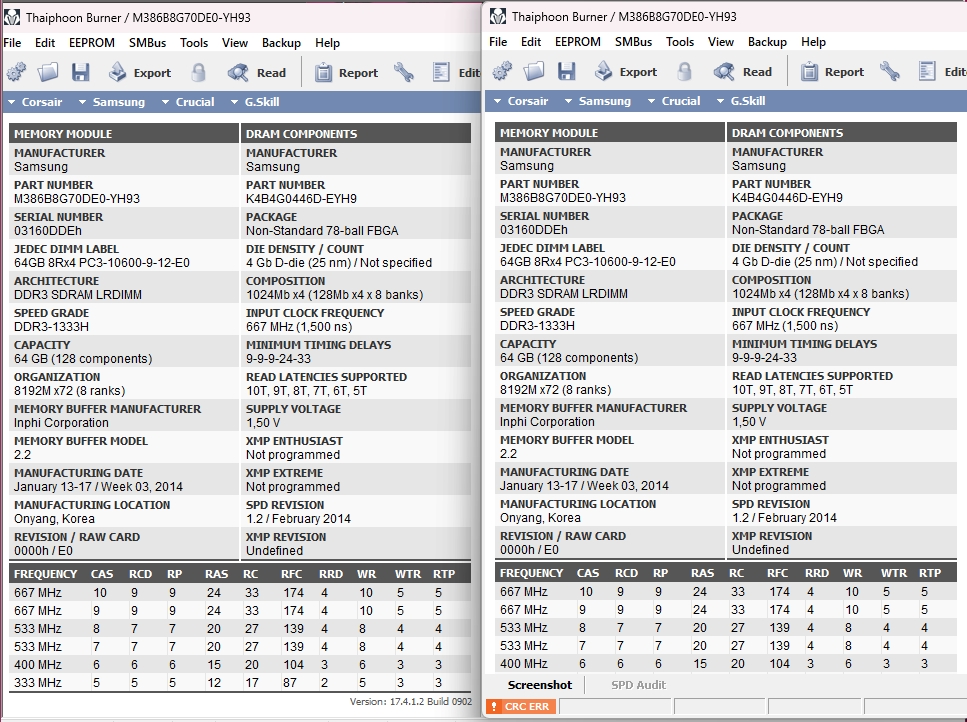
Task: Click Inphi Corporation value in right window
Action: click(547, 422)
